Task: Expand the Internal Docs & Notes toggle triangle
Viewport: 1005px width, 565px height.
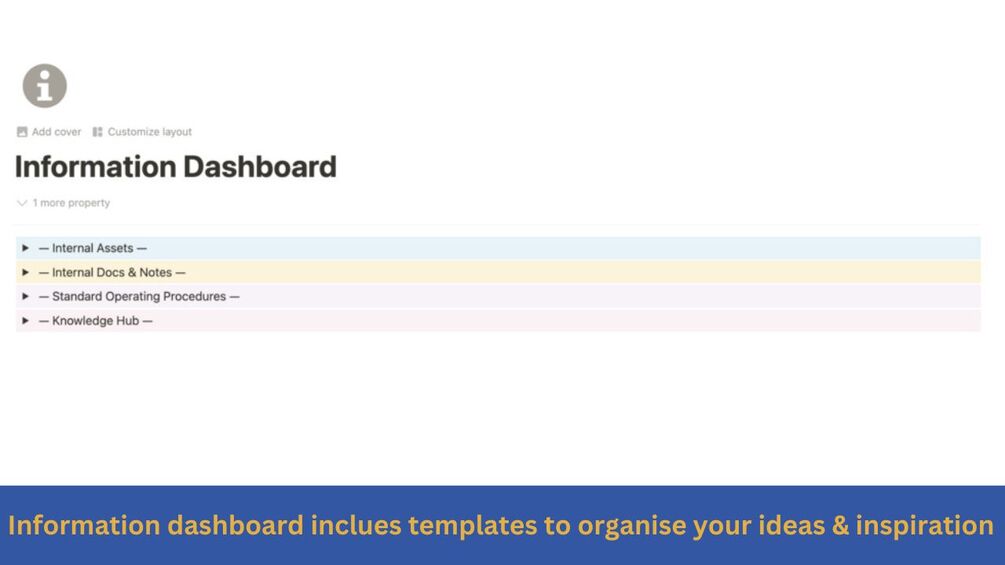Action: coord(26,272)
